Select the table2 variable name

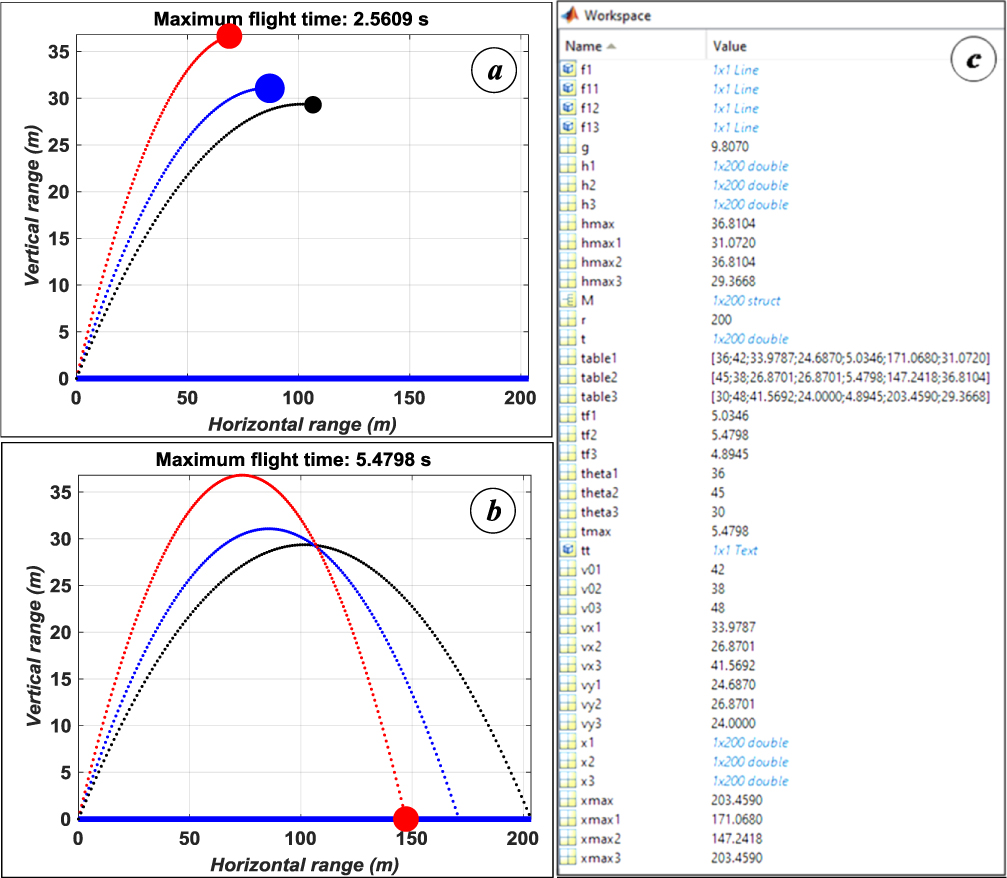[x=599, y=377]
